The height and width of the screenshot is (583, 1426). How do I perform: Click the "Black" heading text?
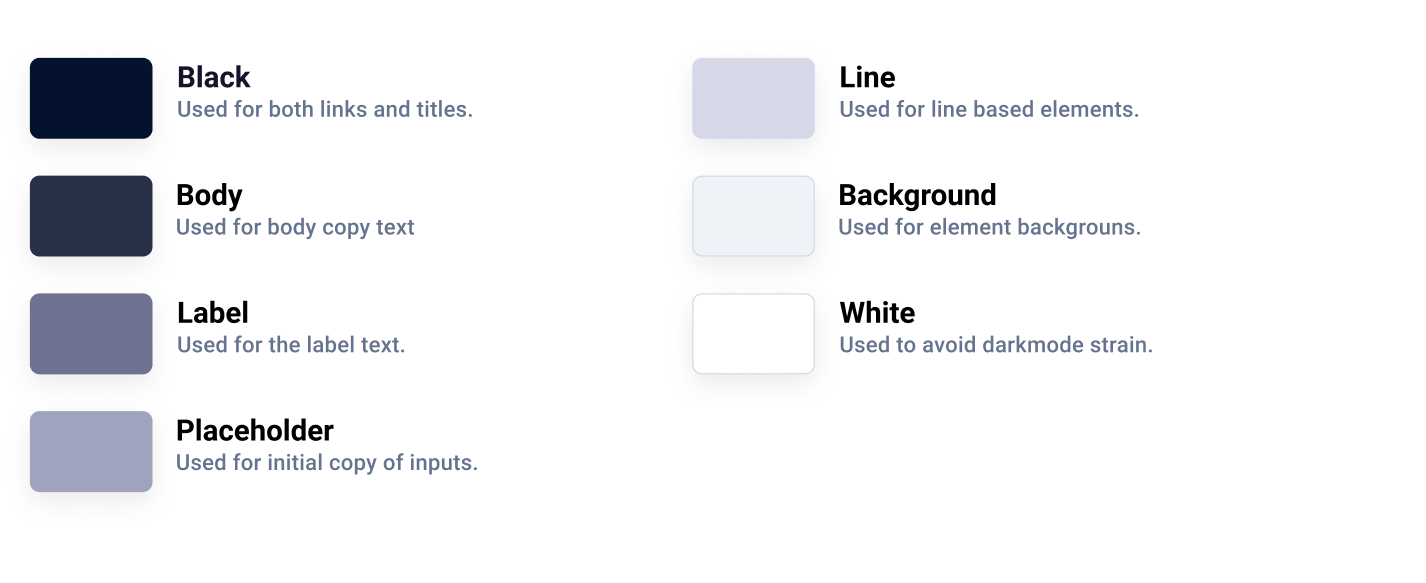coord(214,77)
